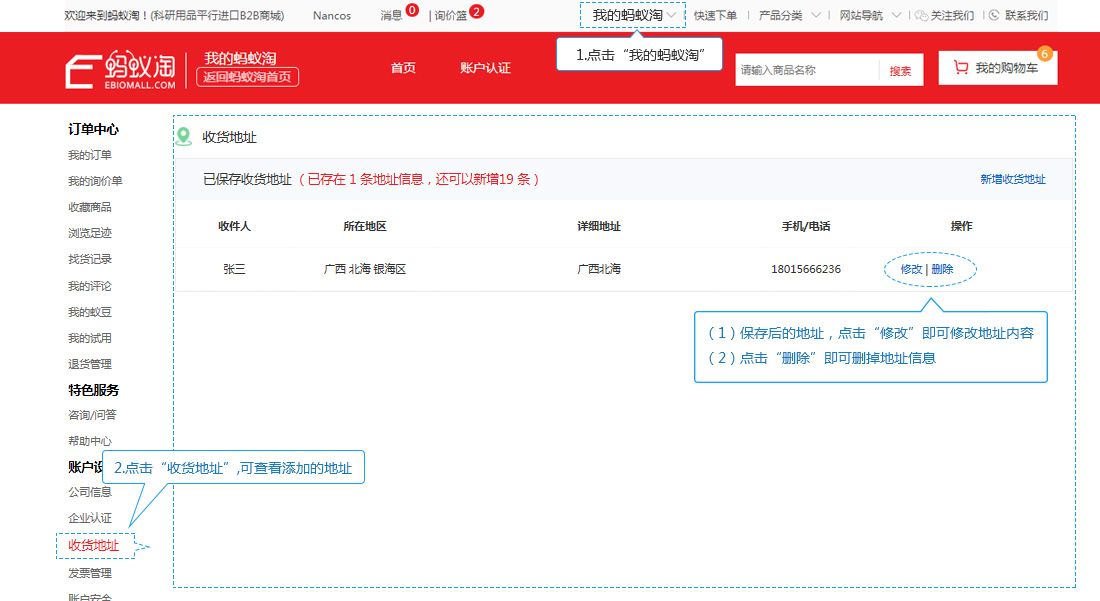1100x601 pixels.
Task: Click the WeChat follow-us icon
Action: point(921,15)
